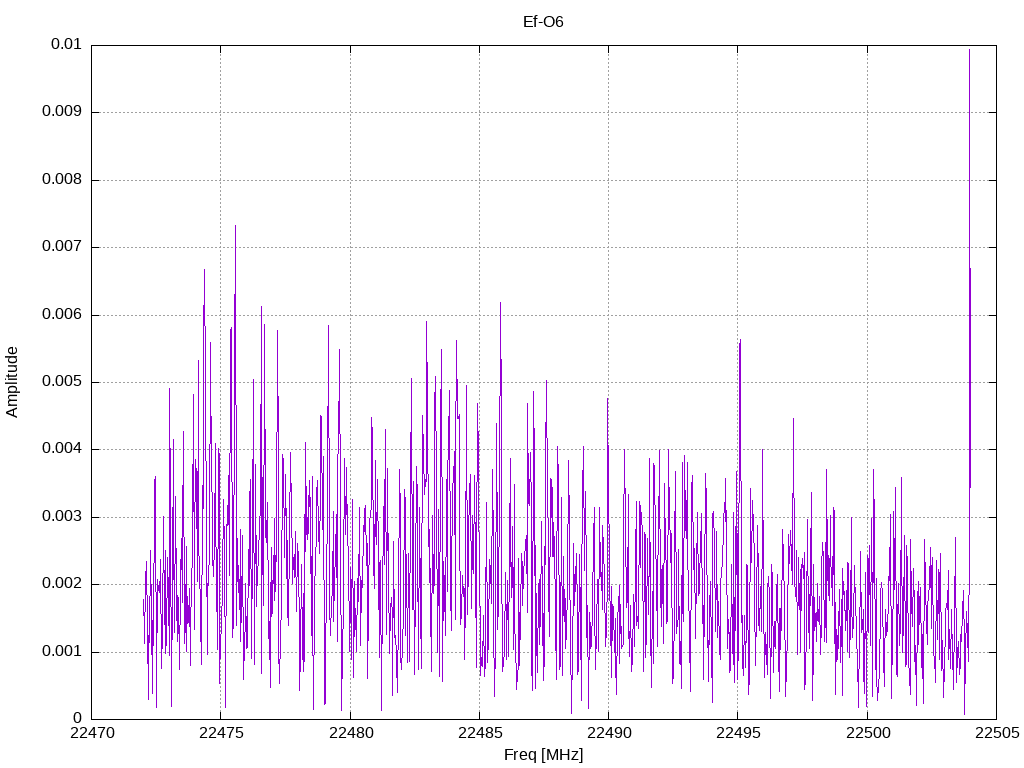Click the y-axis tick label 0.004
This screenshot has width=1024, height=768.
click(62, 449)
